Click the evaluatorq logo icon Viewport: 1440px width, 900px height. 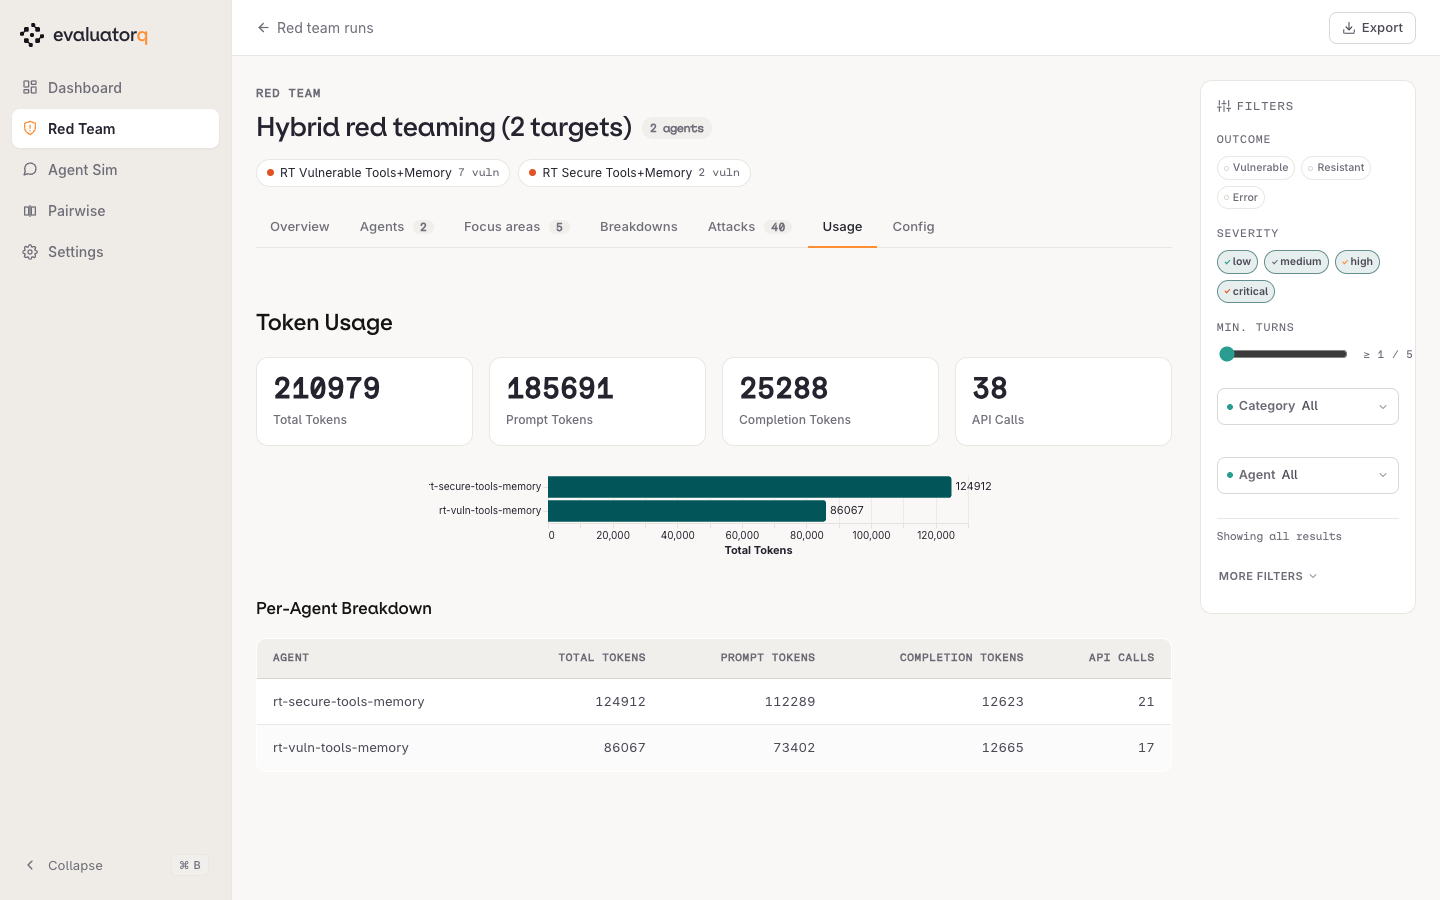[x=32, y=35]
